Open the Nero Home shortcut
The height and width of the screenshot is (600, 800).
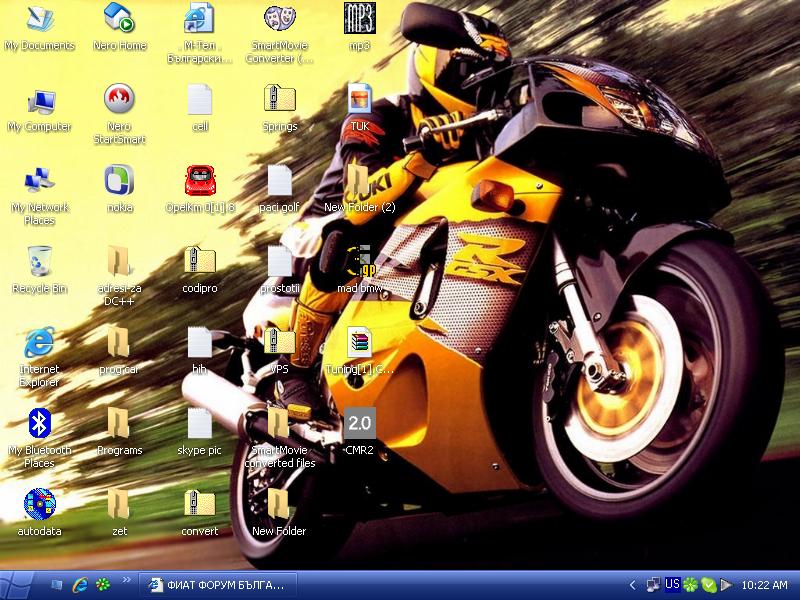[119, 18]
